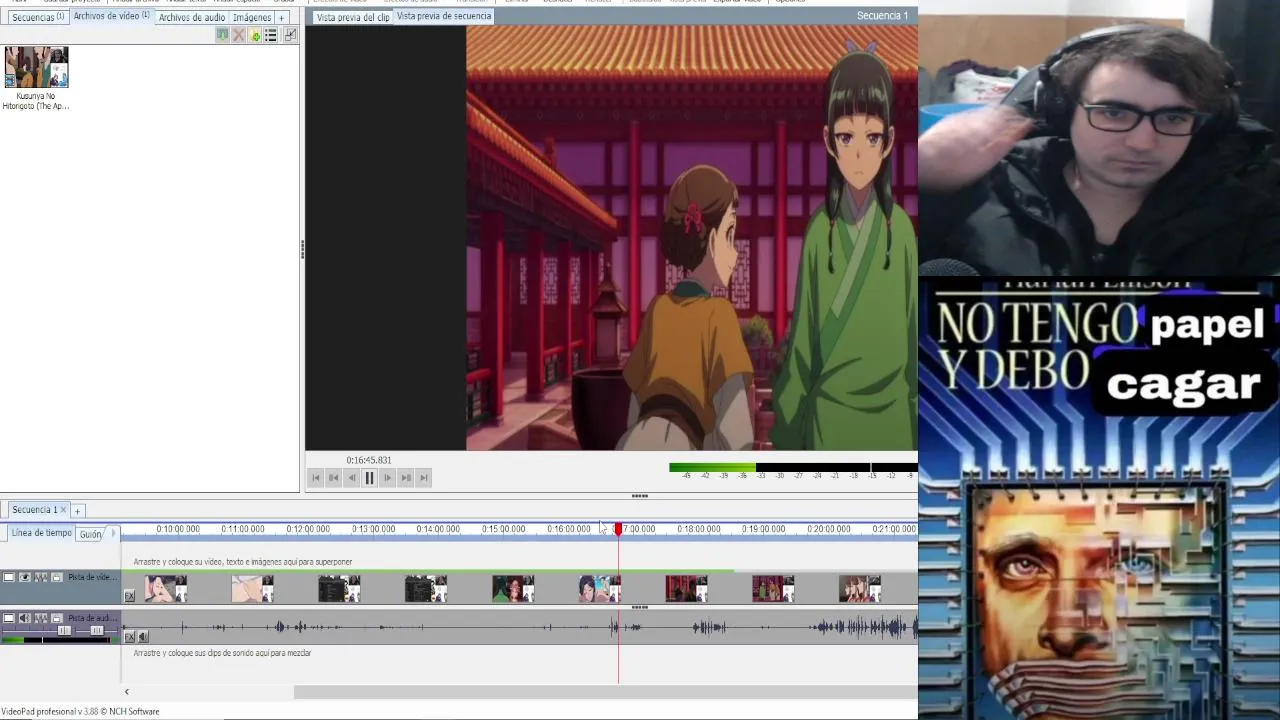Image resolution: width=1280 pixels, height=720 pixels.
Task: Step back one frame
Action: point(351,478)
